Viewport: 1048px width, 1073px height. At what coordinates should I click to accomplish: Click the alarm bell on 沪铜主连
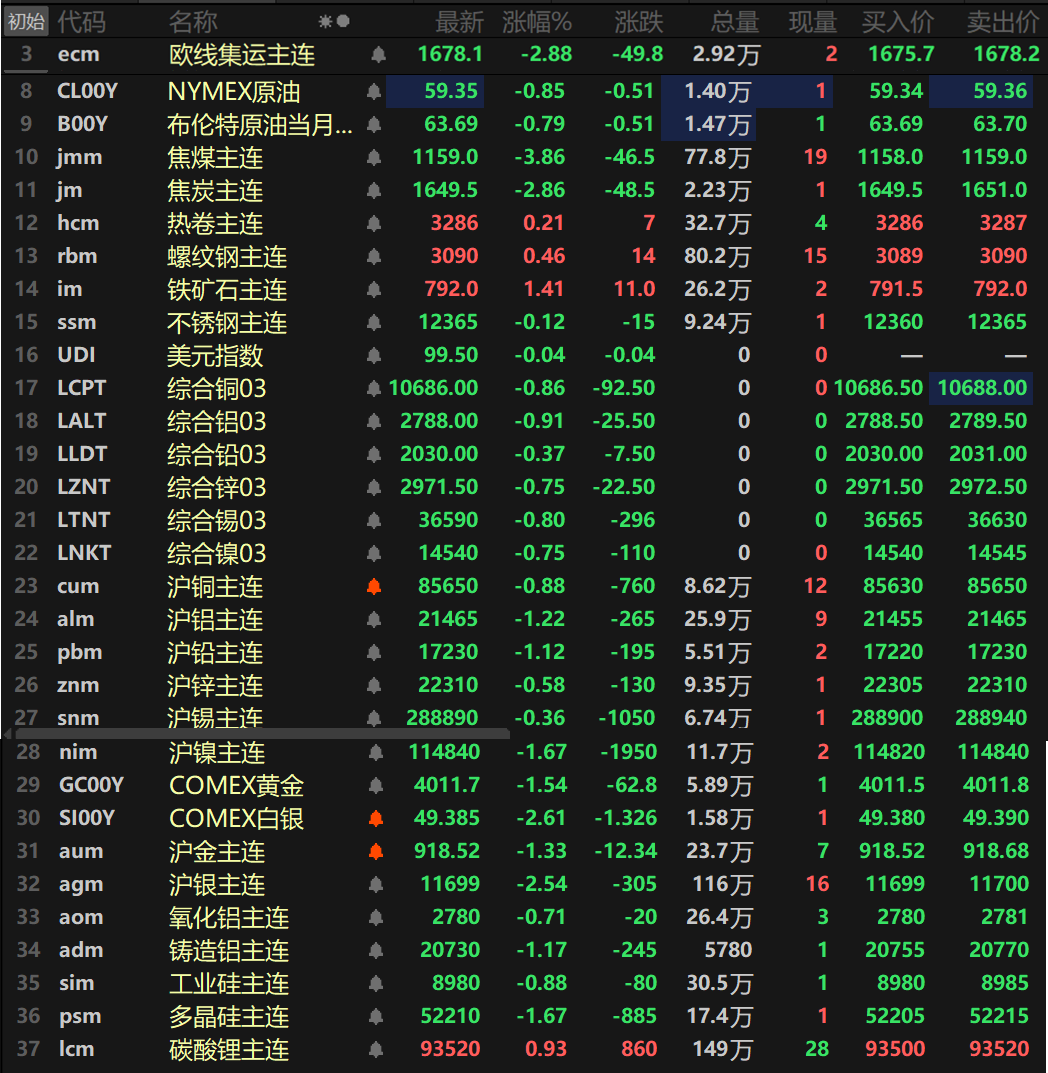coord(373,586)
